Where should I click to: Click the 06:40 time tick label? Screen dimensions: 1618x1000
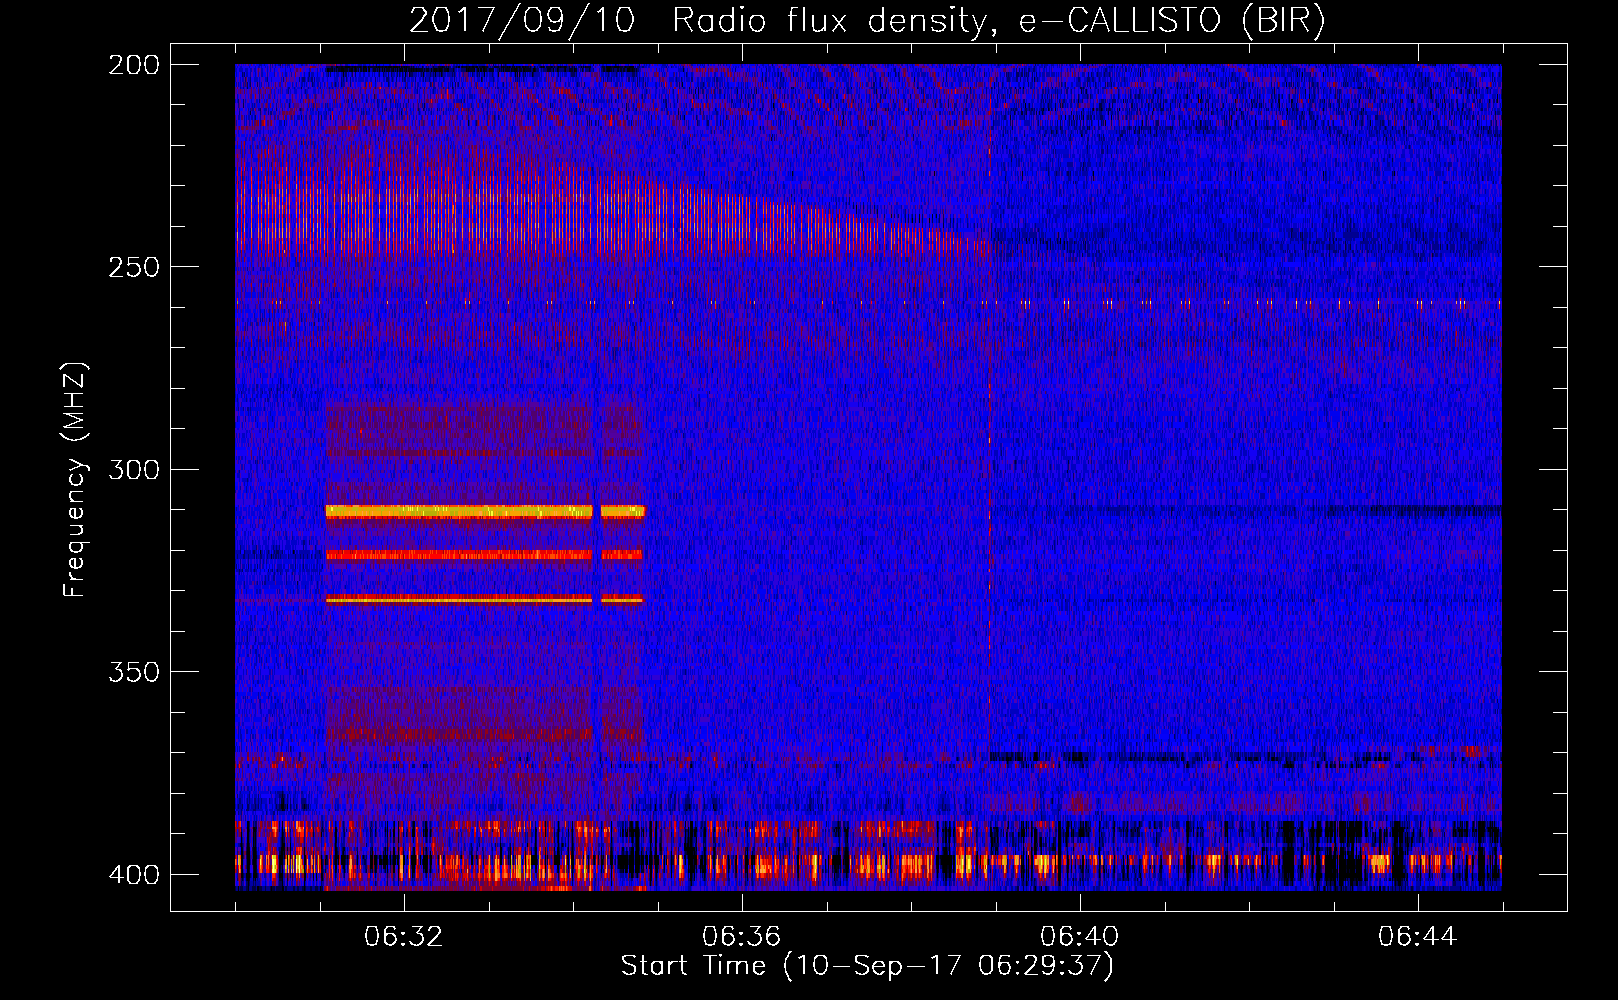(x=1080, y=937)
